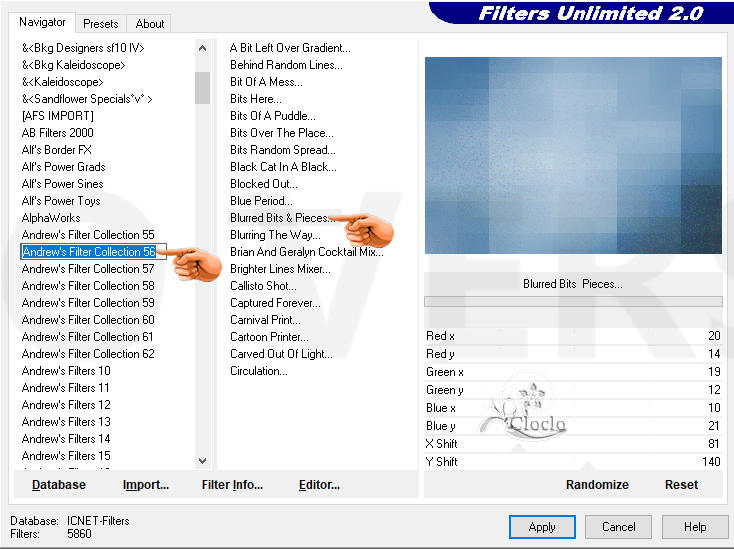Open the About tab
The height and width of the screenshot is (549, 734).
pos(150,23)
